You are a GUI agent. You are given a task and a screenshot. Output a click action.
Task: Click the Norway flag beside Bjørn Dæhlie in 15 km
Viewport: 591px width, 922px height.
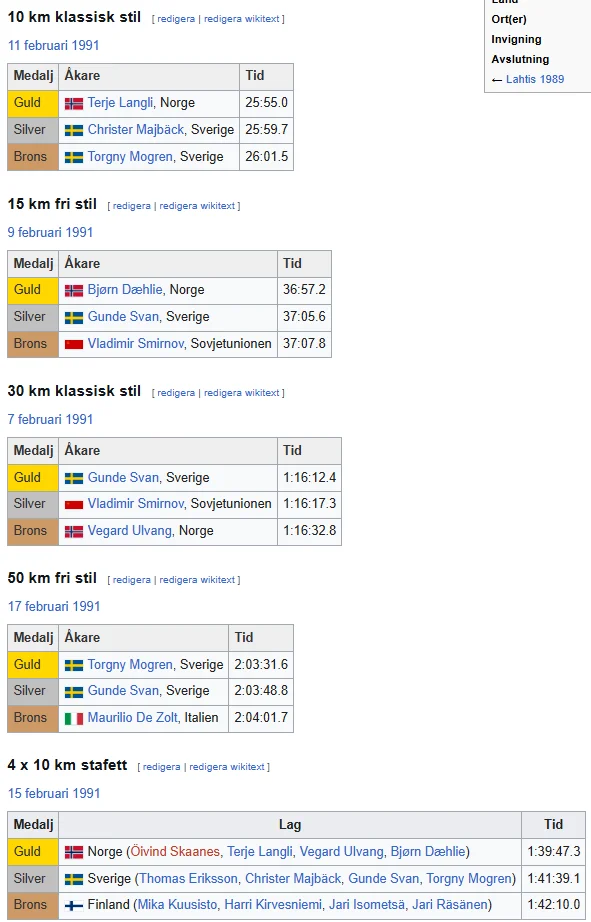click(74, 290)
